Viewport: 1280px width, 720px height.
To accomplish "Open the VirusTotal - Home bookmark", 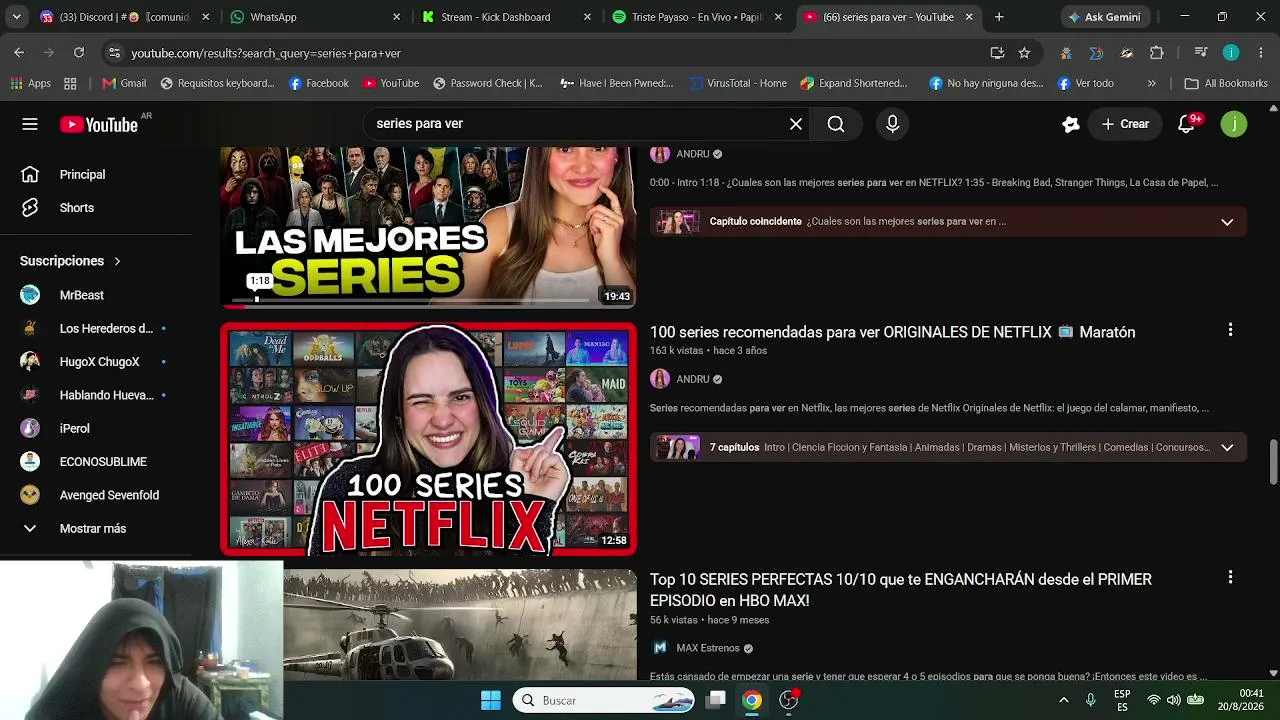I will pyautogui.click(x=738, y=84).
